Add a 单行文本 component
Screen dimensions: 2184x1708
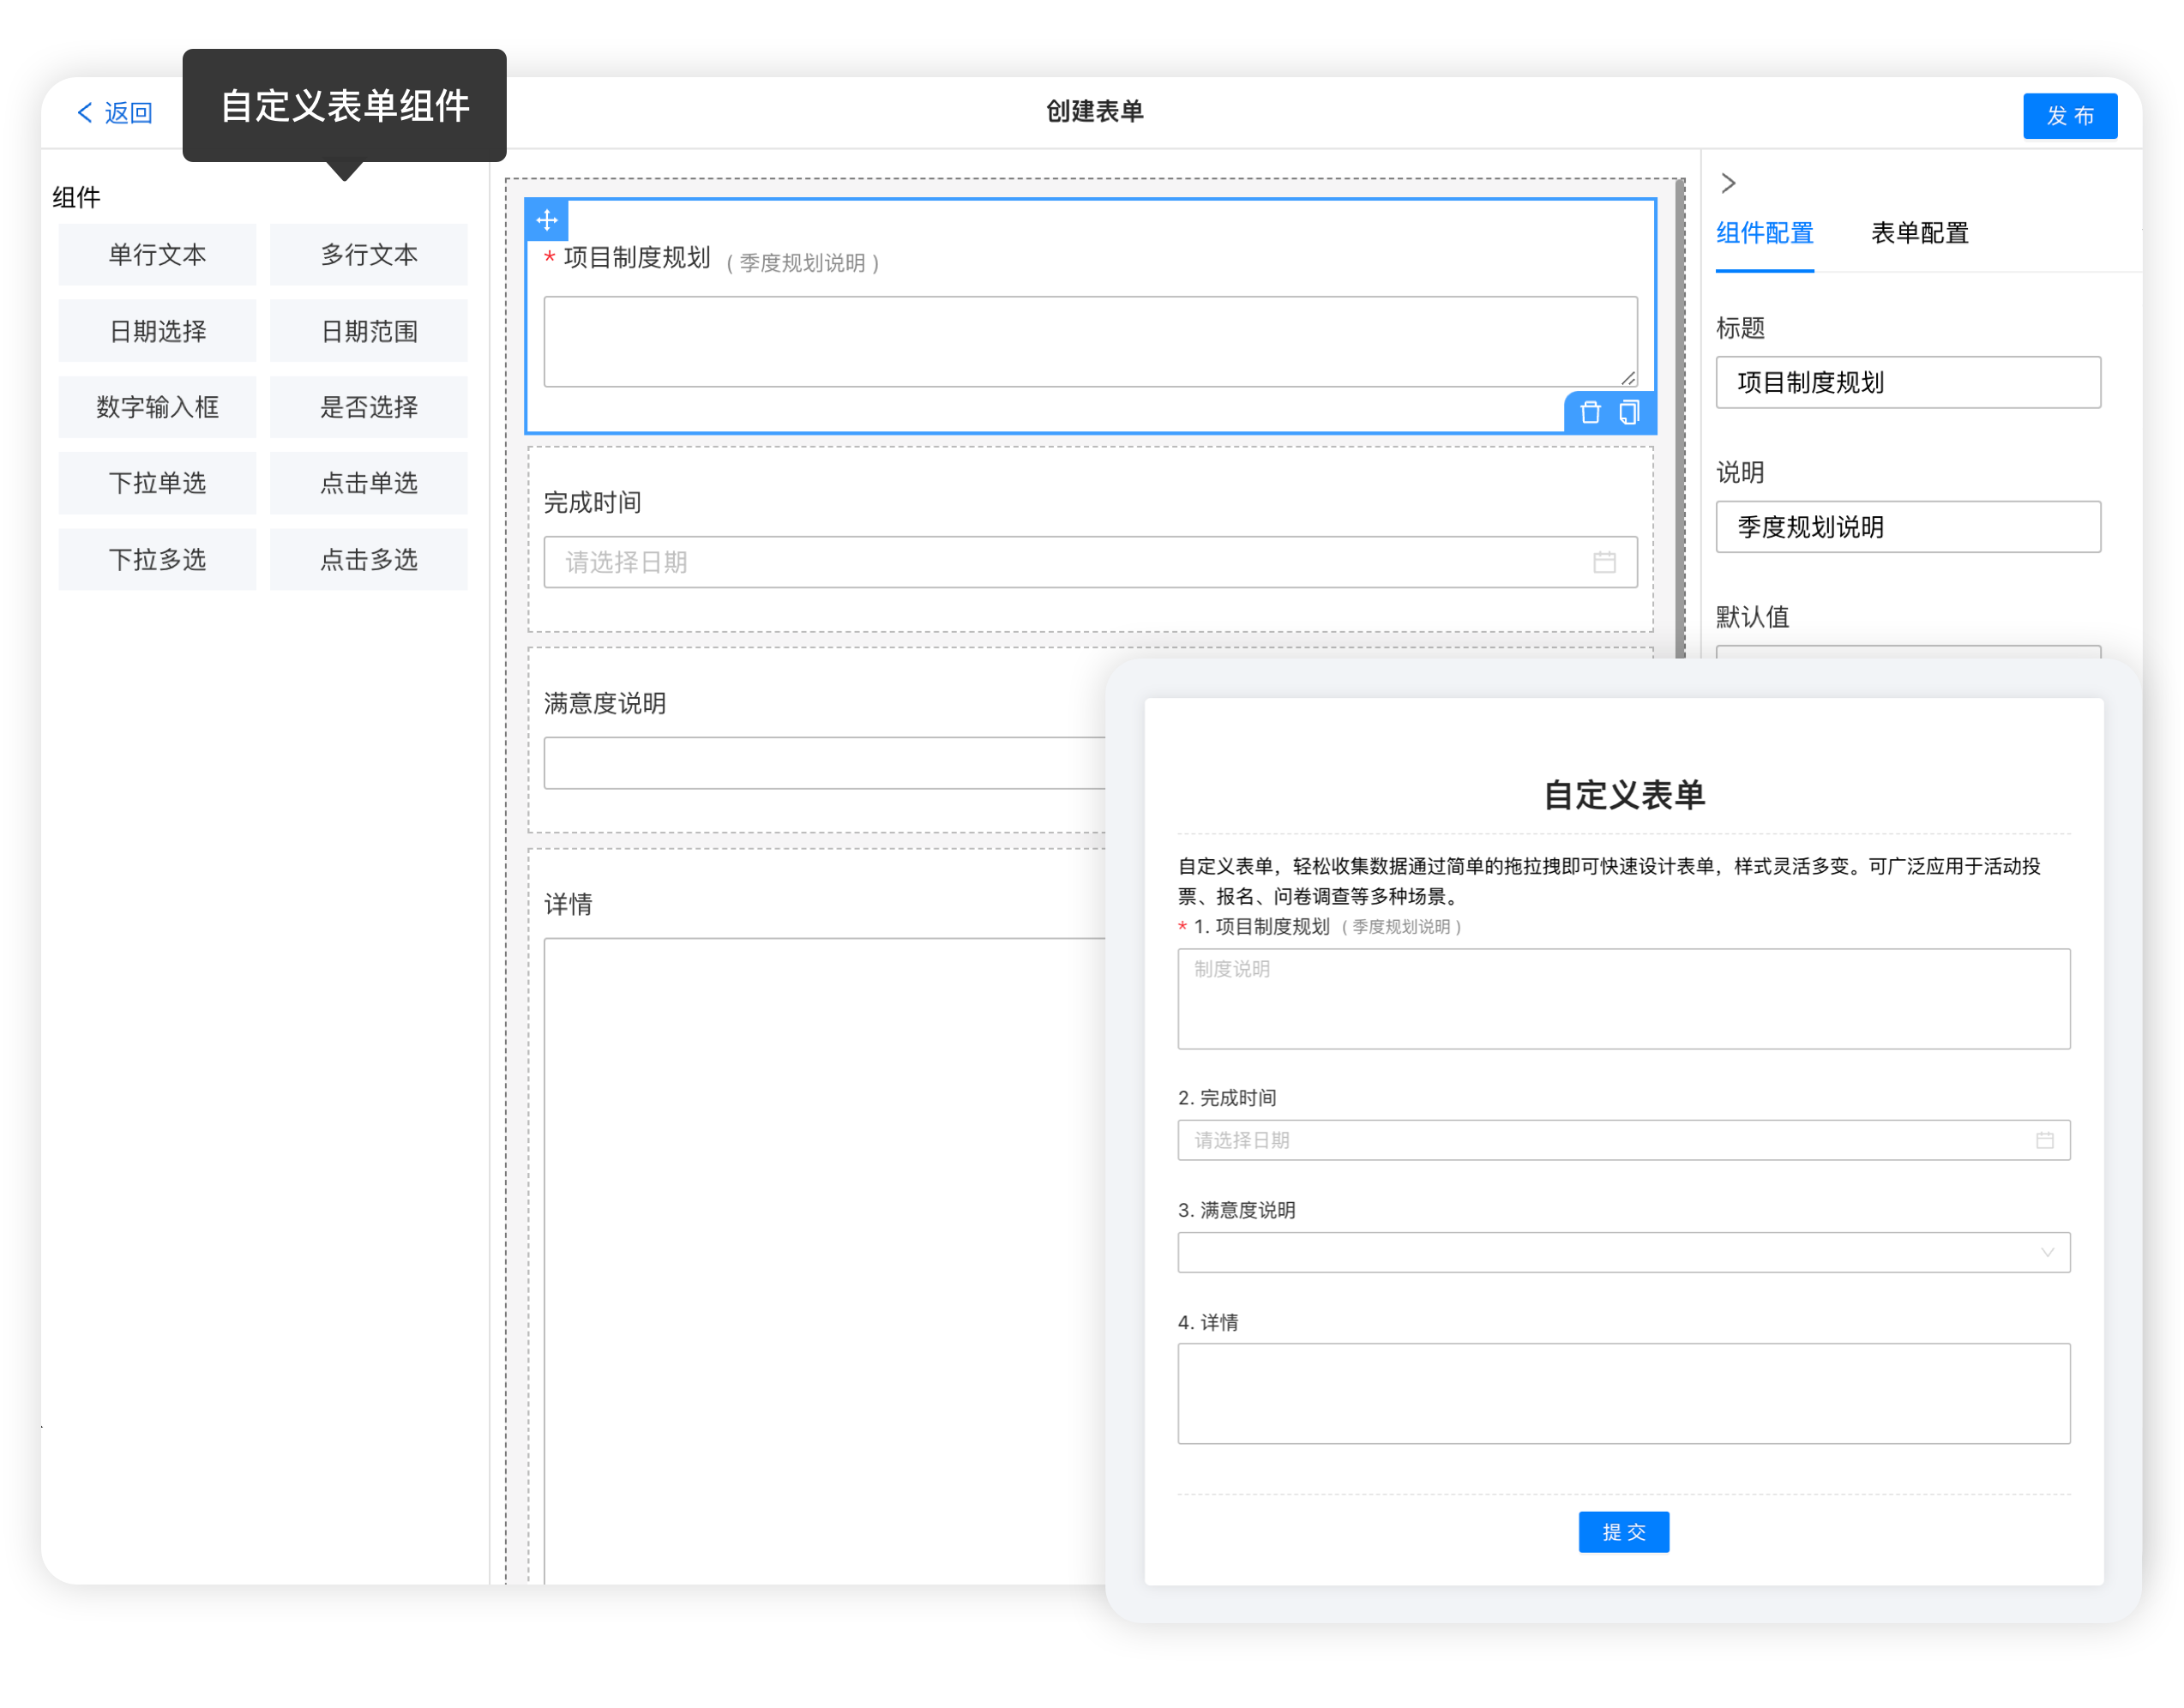click(157, 255)
